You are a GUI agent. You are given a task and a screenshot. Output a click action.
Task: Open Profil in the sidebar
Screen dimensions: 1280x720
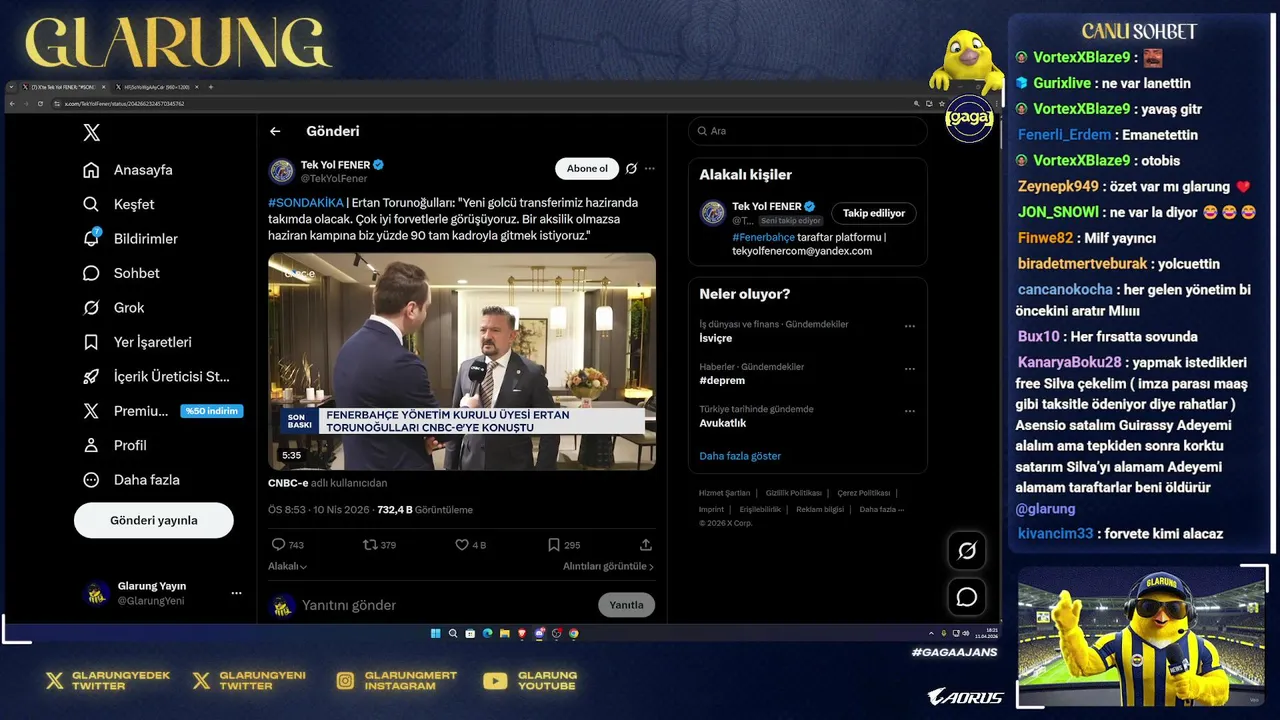pos(115,446)
